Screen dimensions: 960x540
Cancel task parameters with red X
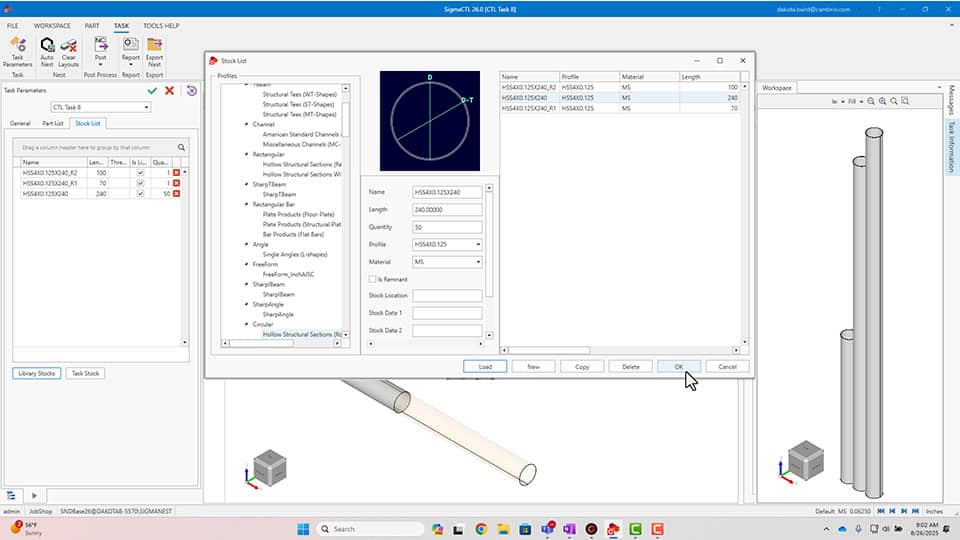click(x=169, y=91)
